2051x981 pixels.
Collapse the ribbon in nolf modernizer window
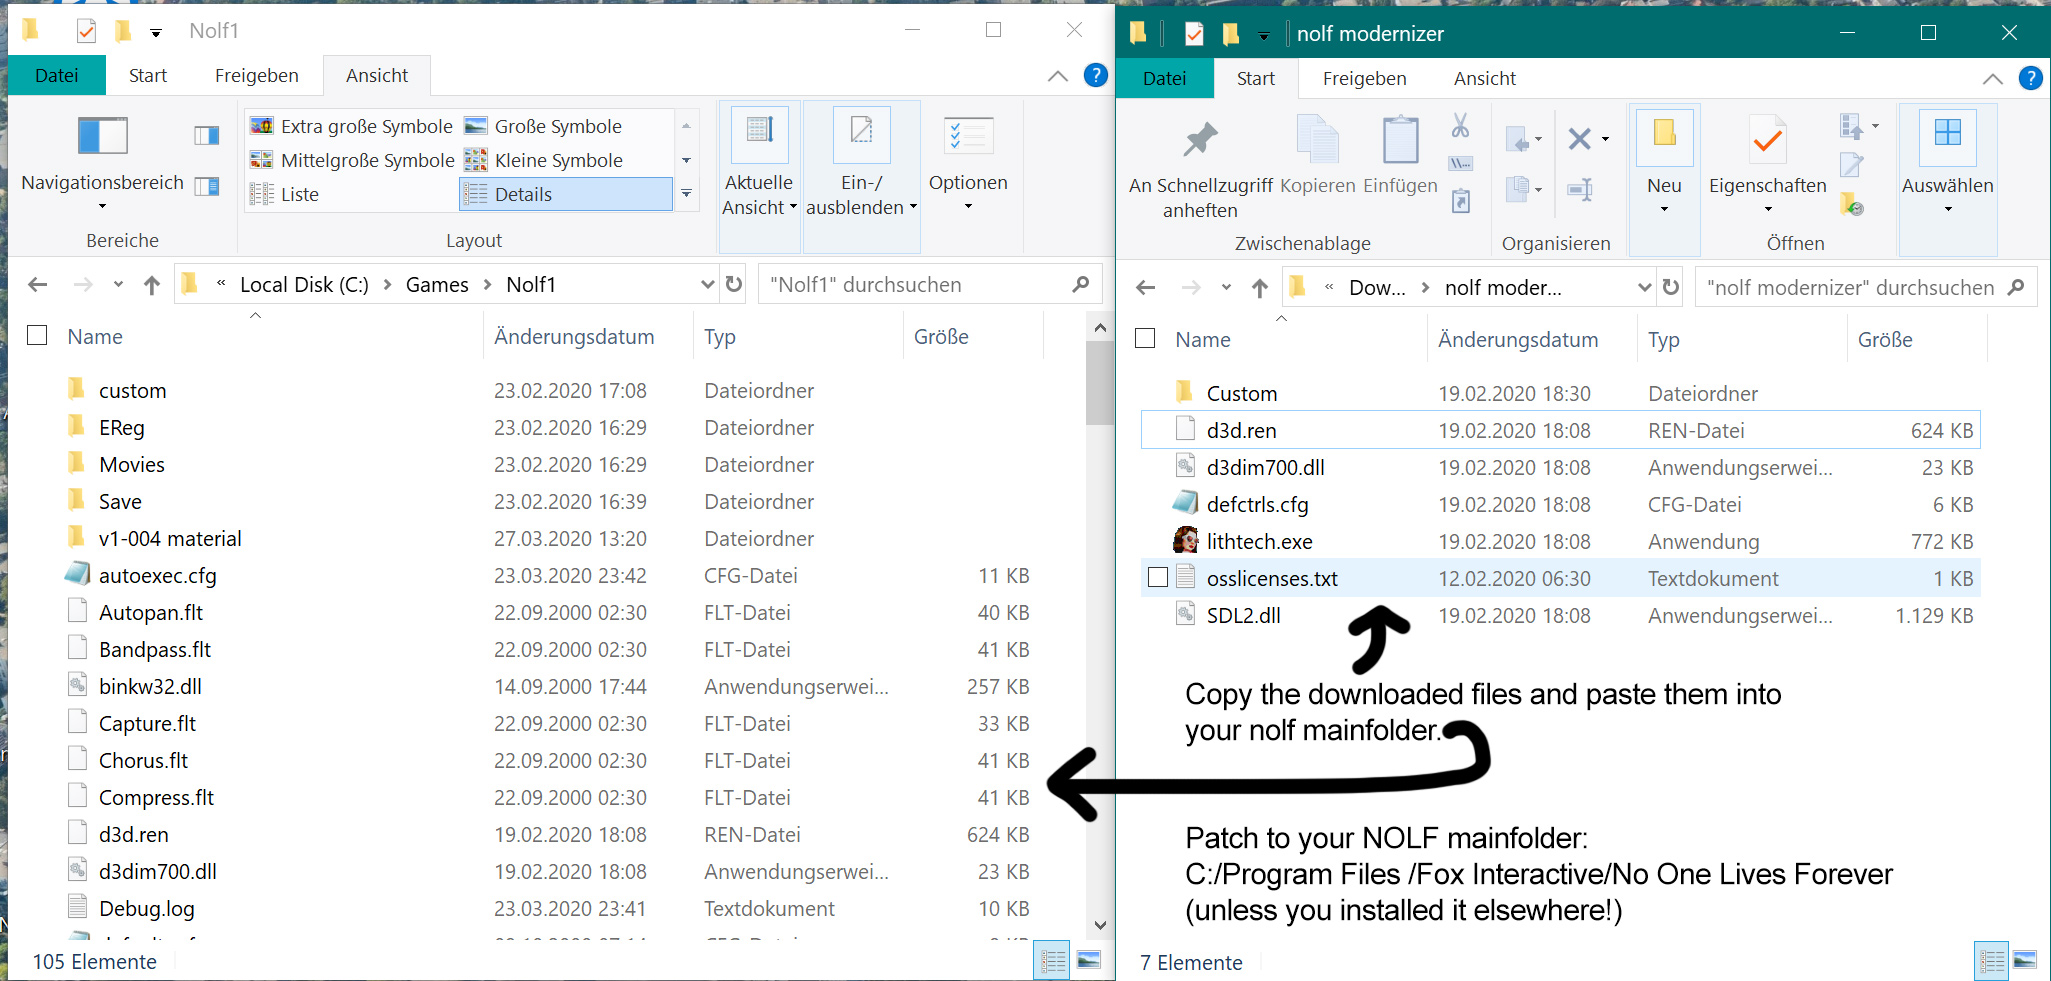(x=1992, y=79)
